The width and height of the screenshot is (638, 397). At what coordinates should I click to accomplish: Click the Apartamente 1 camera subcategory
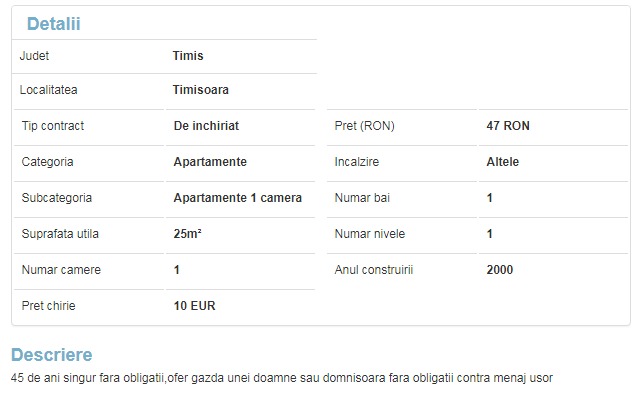[x=238, y=198]
